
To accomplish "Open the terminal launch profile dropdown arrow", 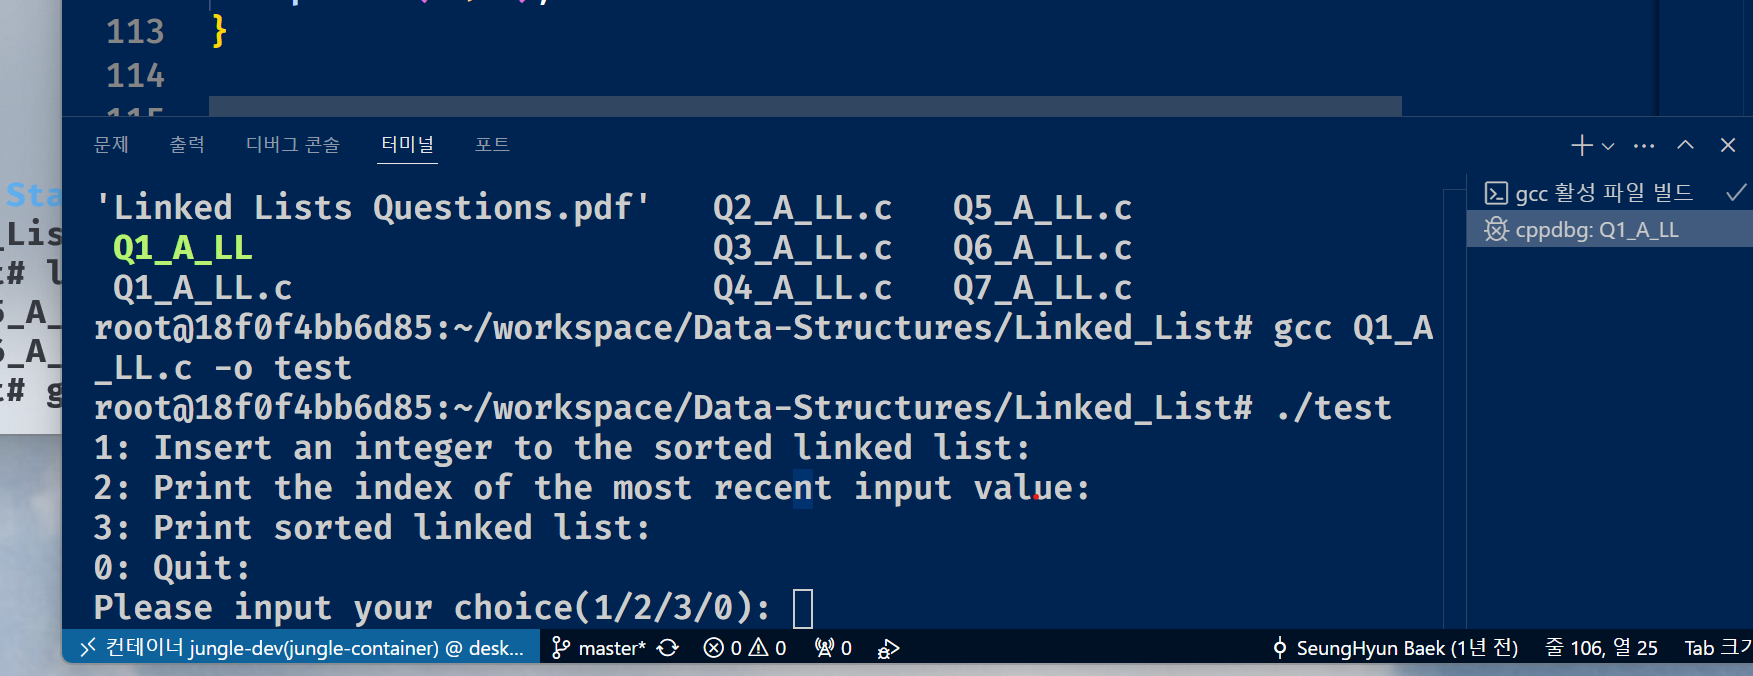I will tap(1608, 146).
